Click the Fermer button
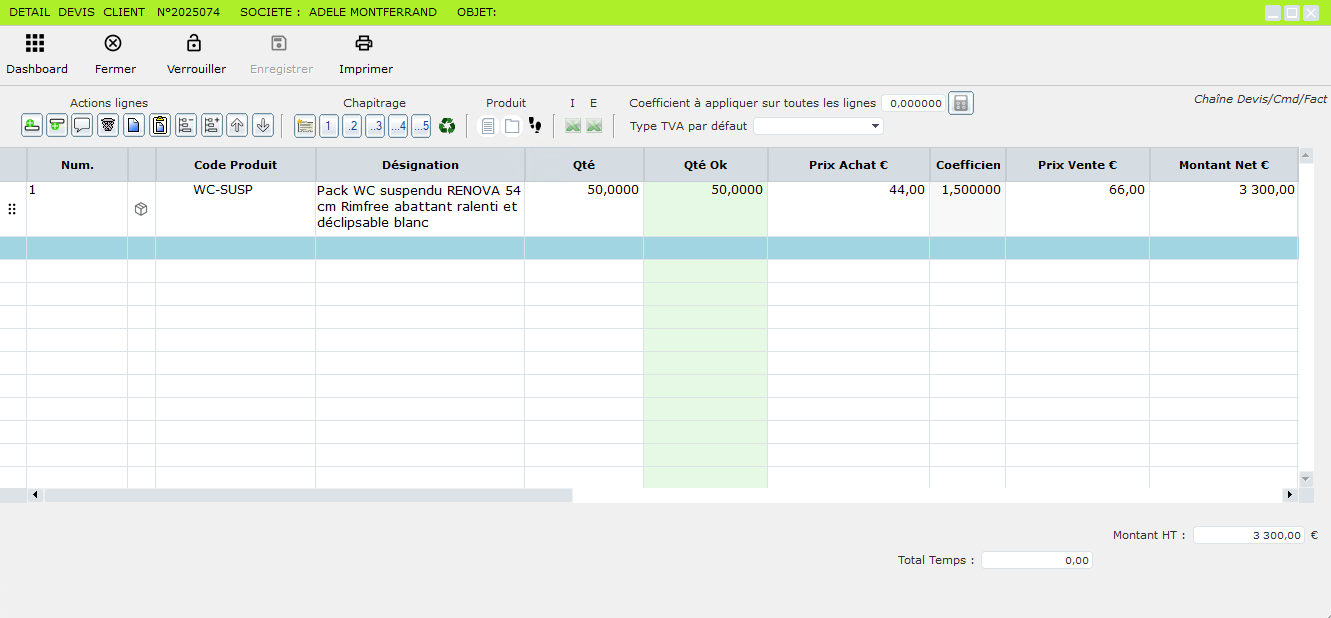This screenshot has width=1331, height=618. [115, 54]
